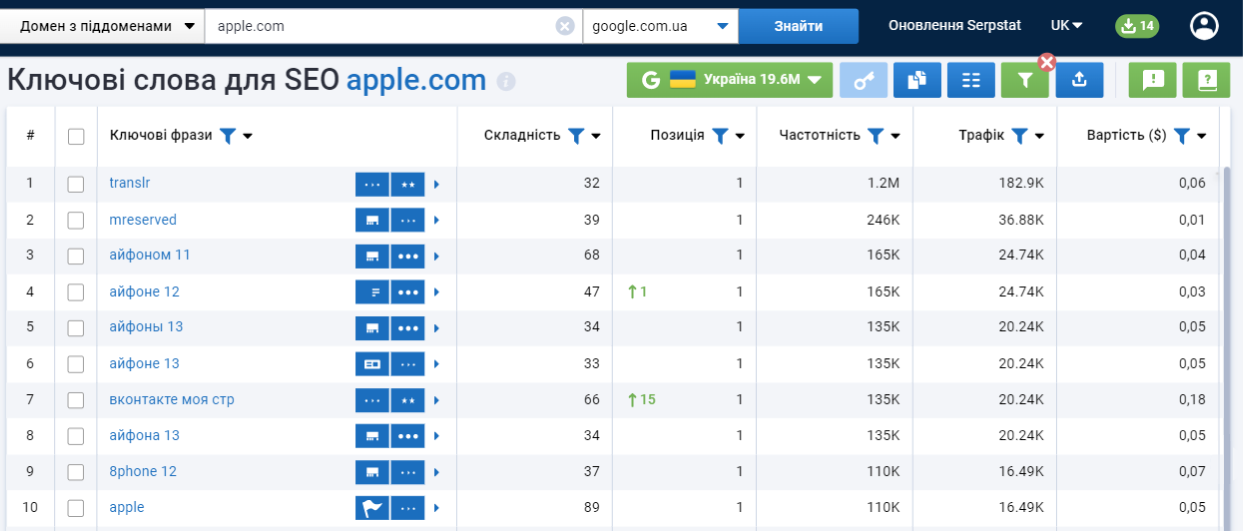The image size is (1244, 531).
Task: Click the three-dots icon in айфоном 11 row
Action: pos(408,256)
